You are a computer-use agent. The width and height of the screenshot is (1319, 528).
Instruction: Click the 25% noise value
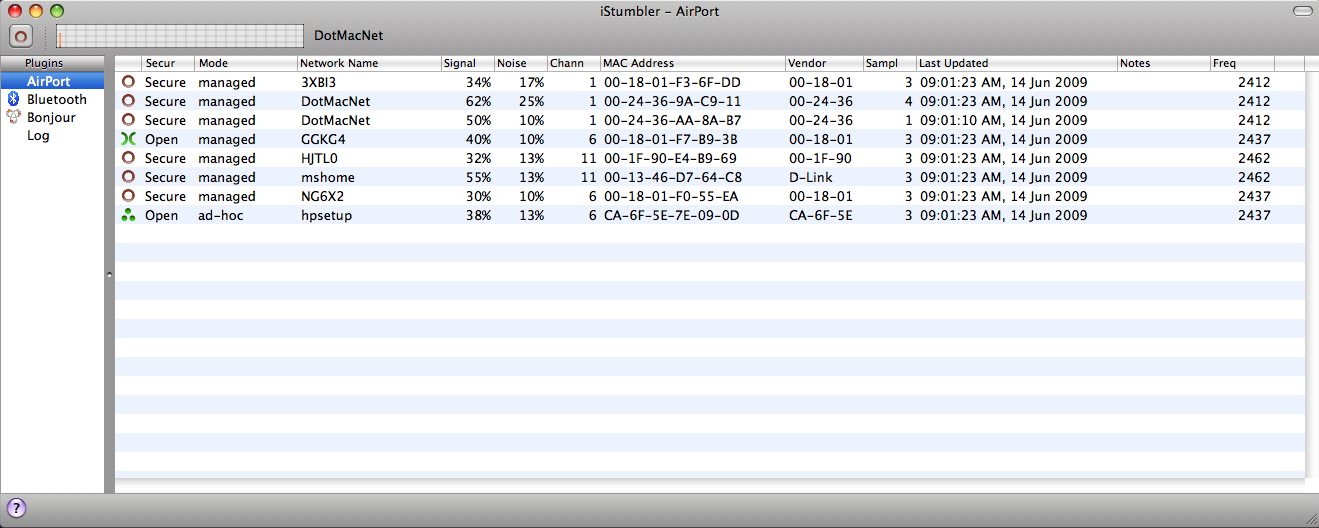531,101
